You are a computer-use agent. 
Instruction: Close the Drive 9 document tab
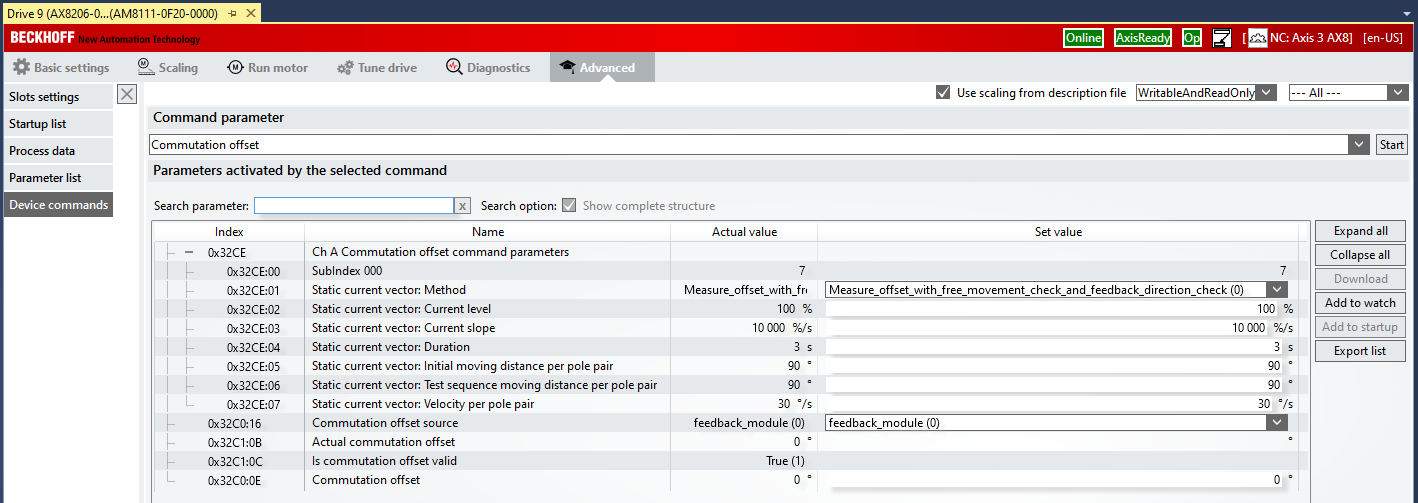click(250, 12)
